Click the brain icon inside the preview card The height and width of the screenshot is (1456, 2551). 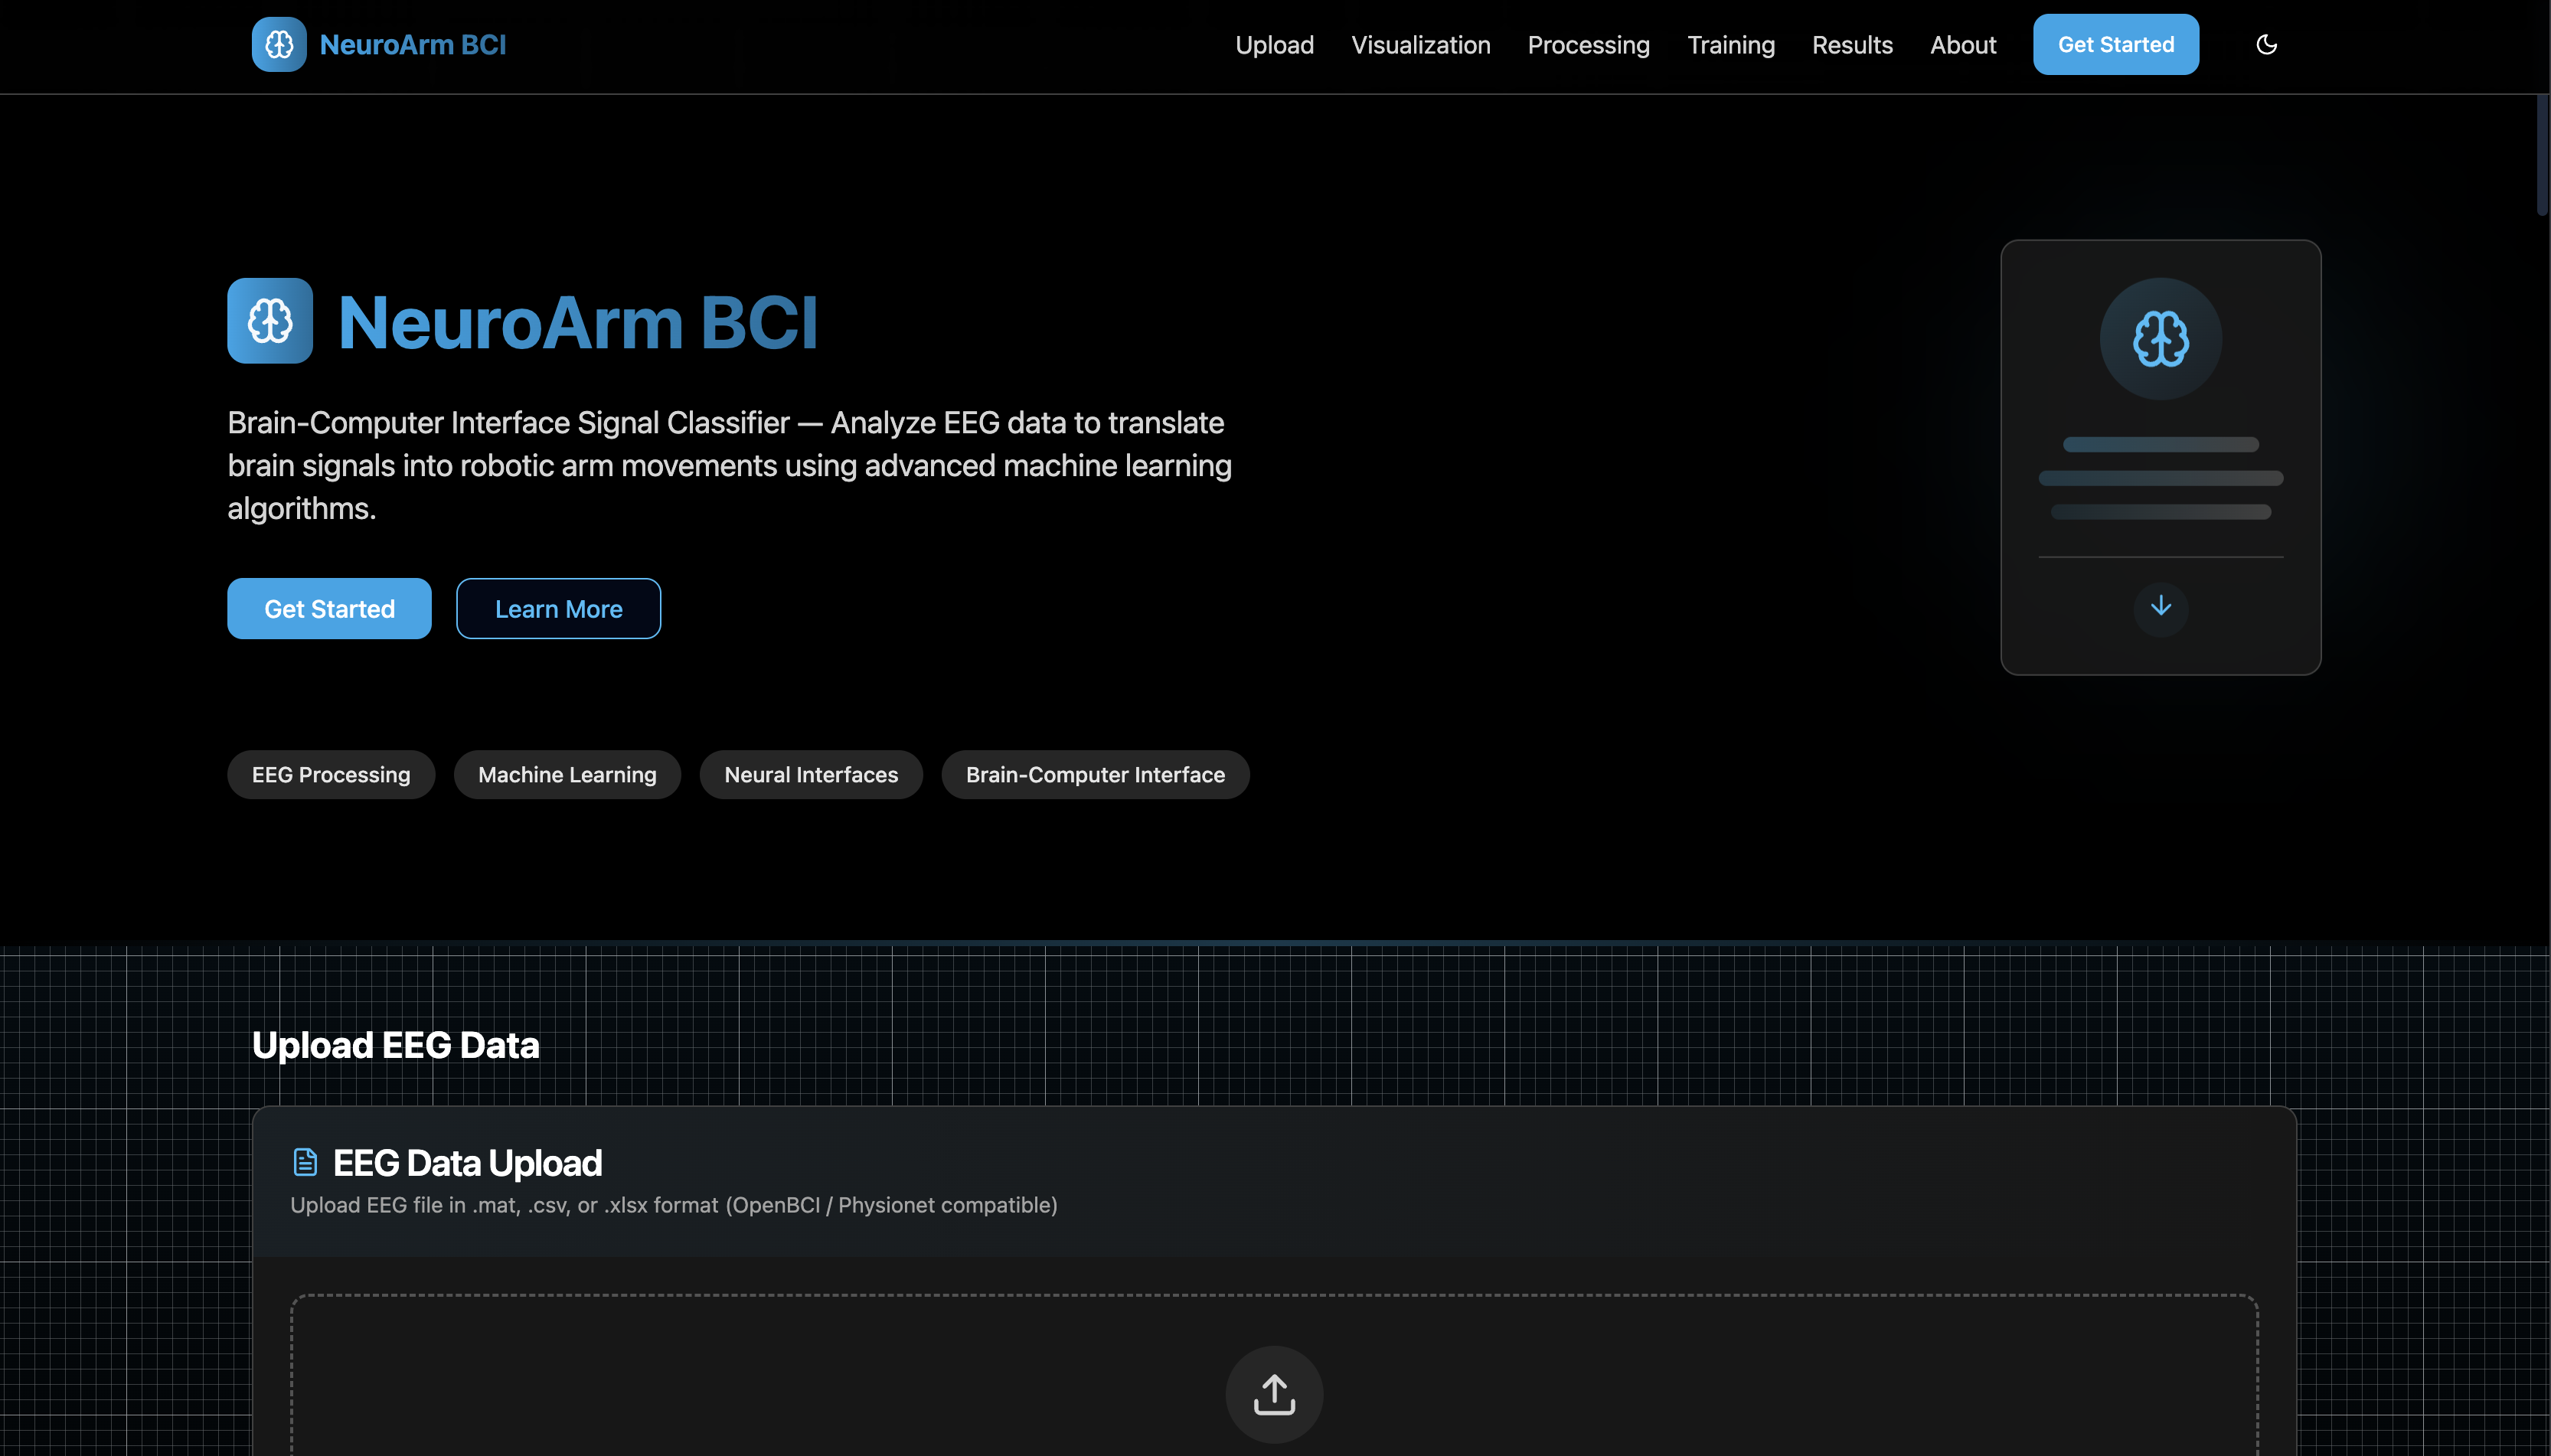[2160, 338]
